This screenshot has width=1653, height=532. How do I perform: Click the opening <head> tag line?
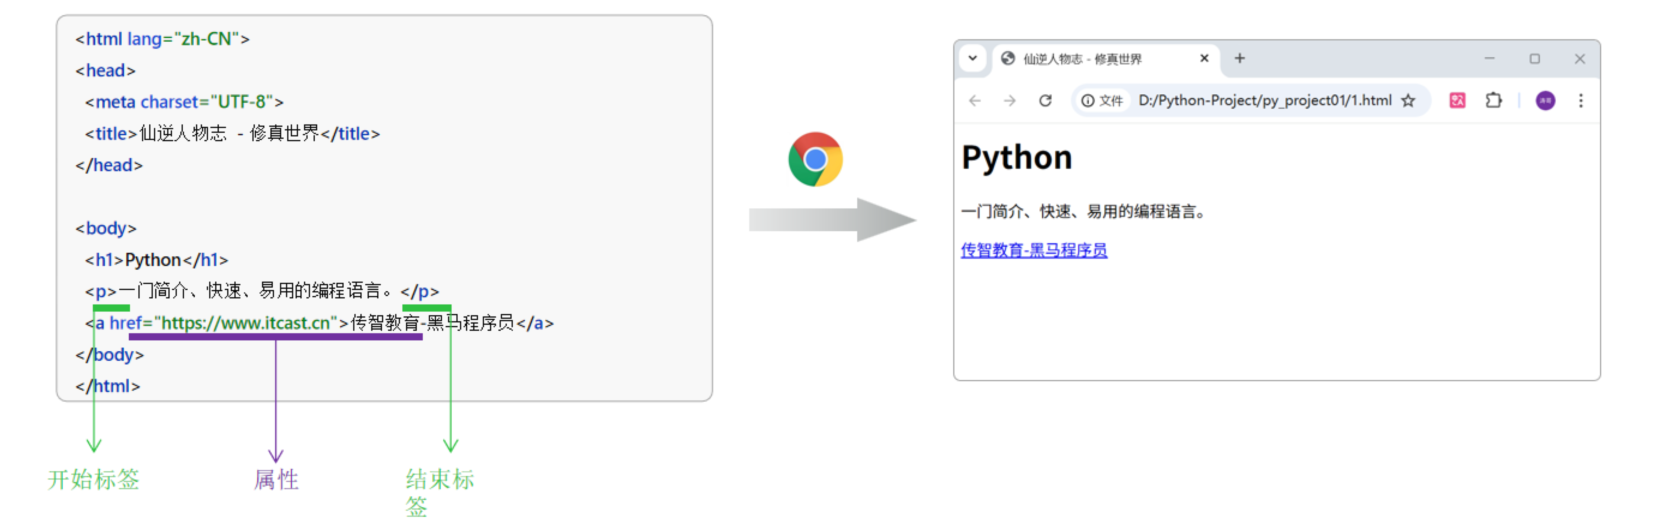[x=105, y=70]
